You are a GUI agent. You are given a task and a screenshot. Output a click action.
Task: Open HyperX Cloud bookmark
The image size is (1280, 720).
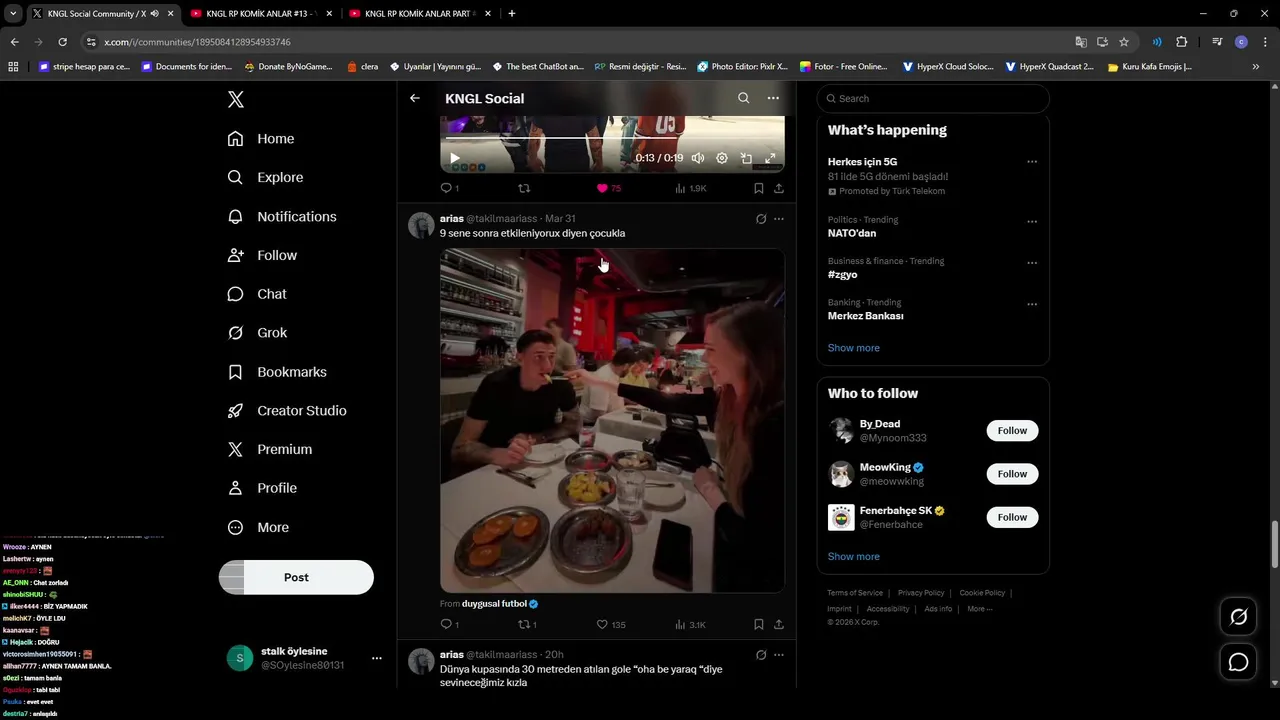(948, 67)
